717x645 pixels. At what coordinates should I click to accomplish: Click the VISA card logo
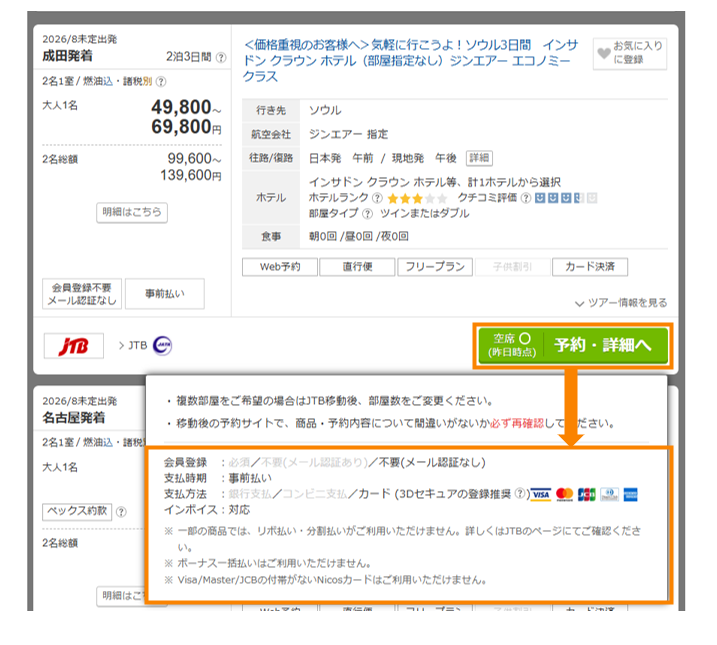[541, 494]
